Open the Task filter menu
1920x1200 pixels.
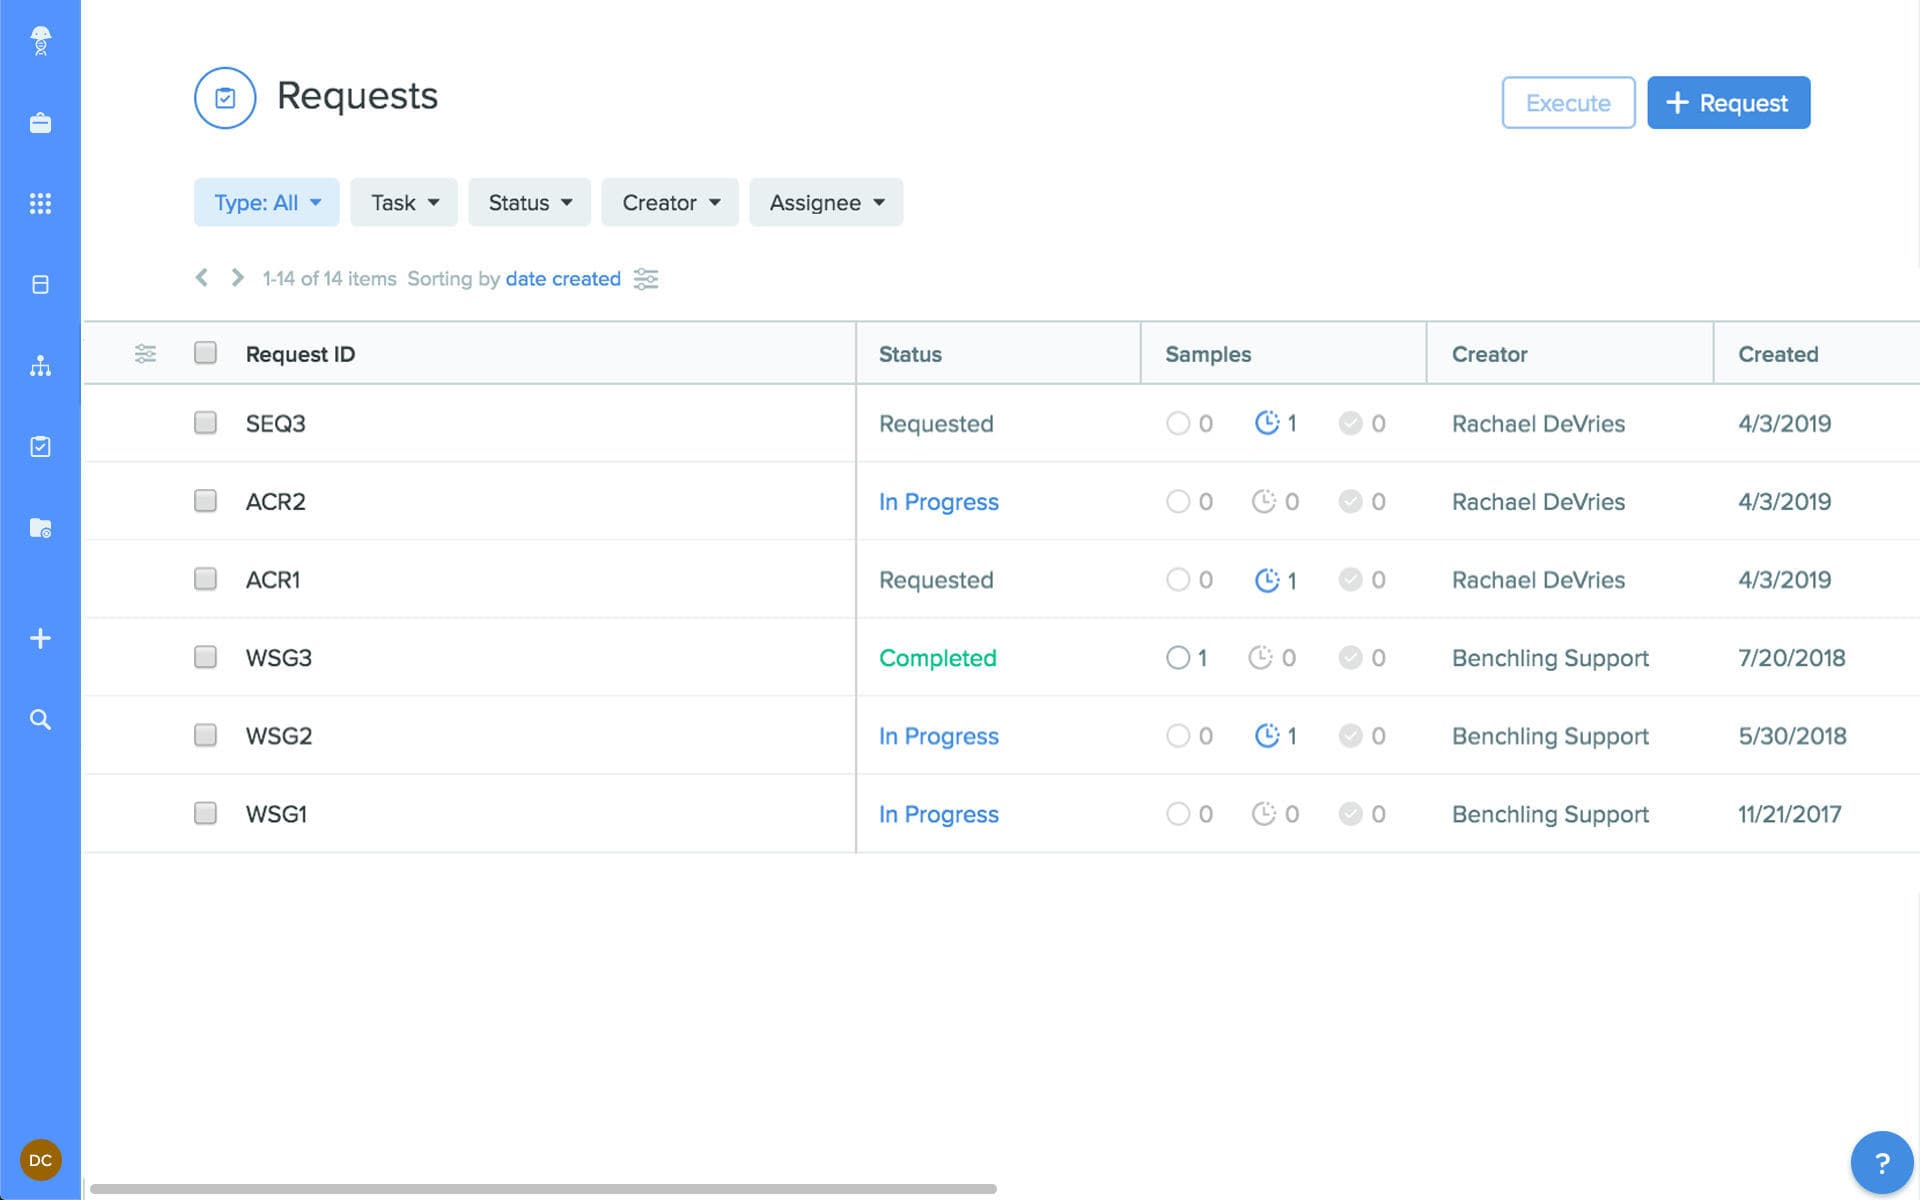click(403, 202)
